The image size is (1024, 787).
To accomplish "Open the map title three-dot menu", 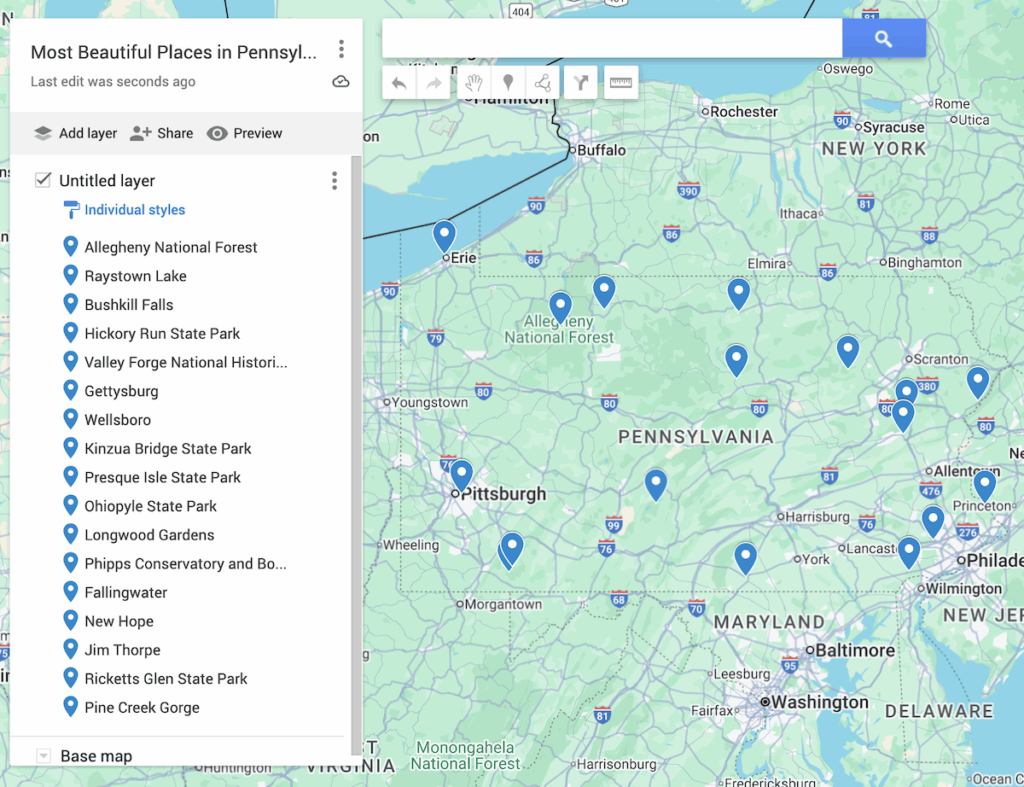I will (x=341, y=49).
